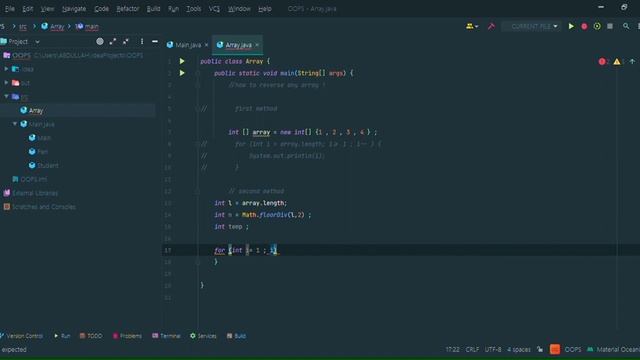640x360 pixels.
Task: Open the Edit menu
Action: click(28, 9)
